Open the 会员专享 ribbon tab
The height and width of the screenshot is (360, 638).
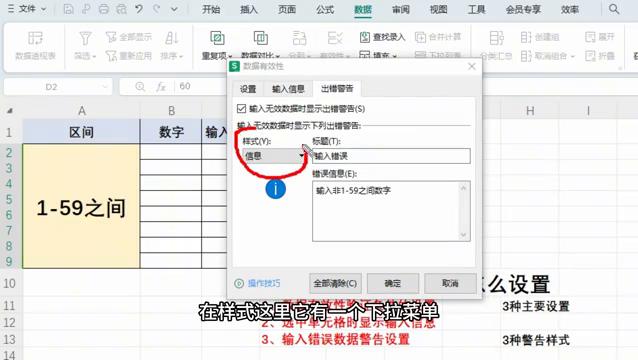[523, 9]
